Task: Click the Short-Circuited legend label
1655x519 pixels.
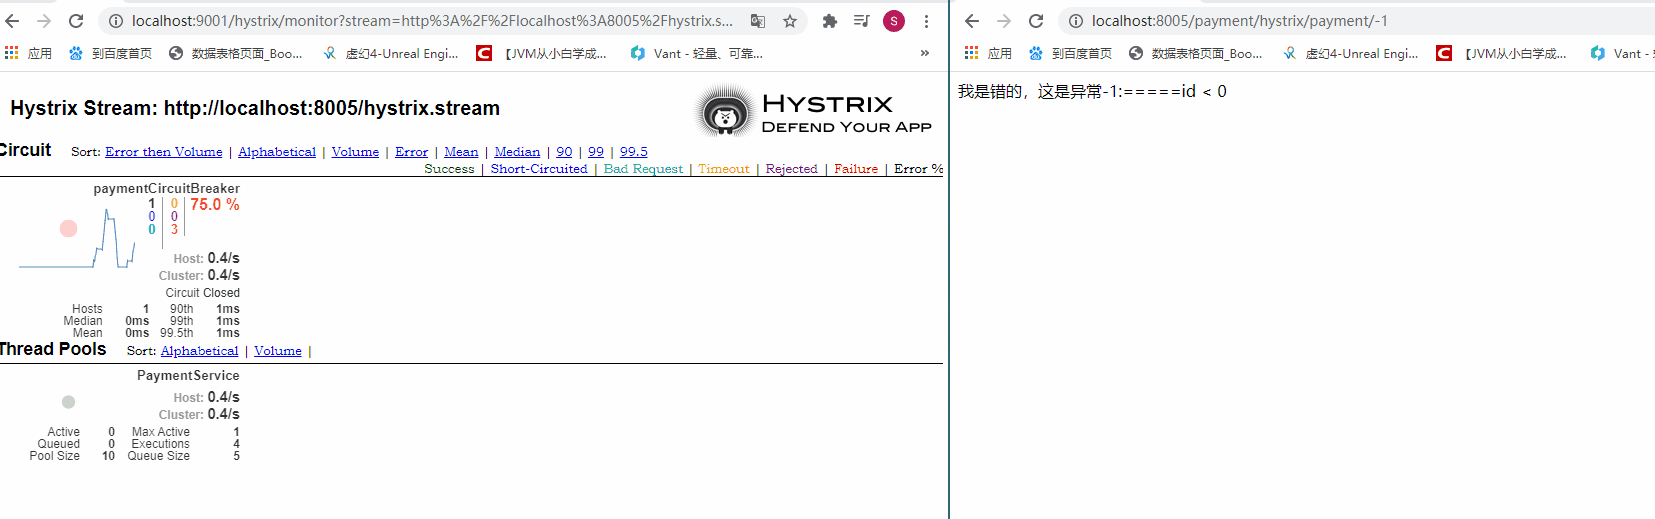Action: [x=539, y=169]
